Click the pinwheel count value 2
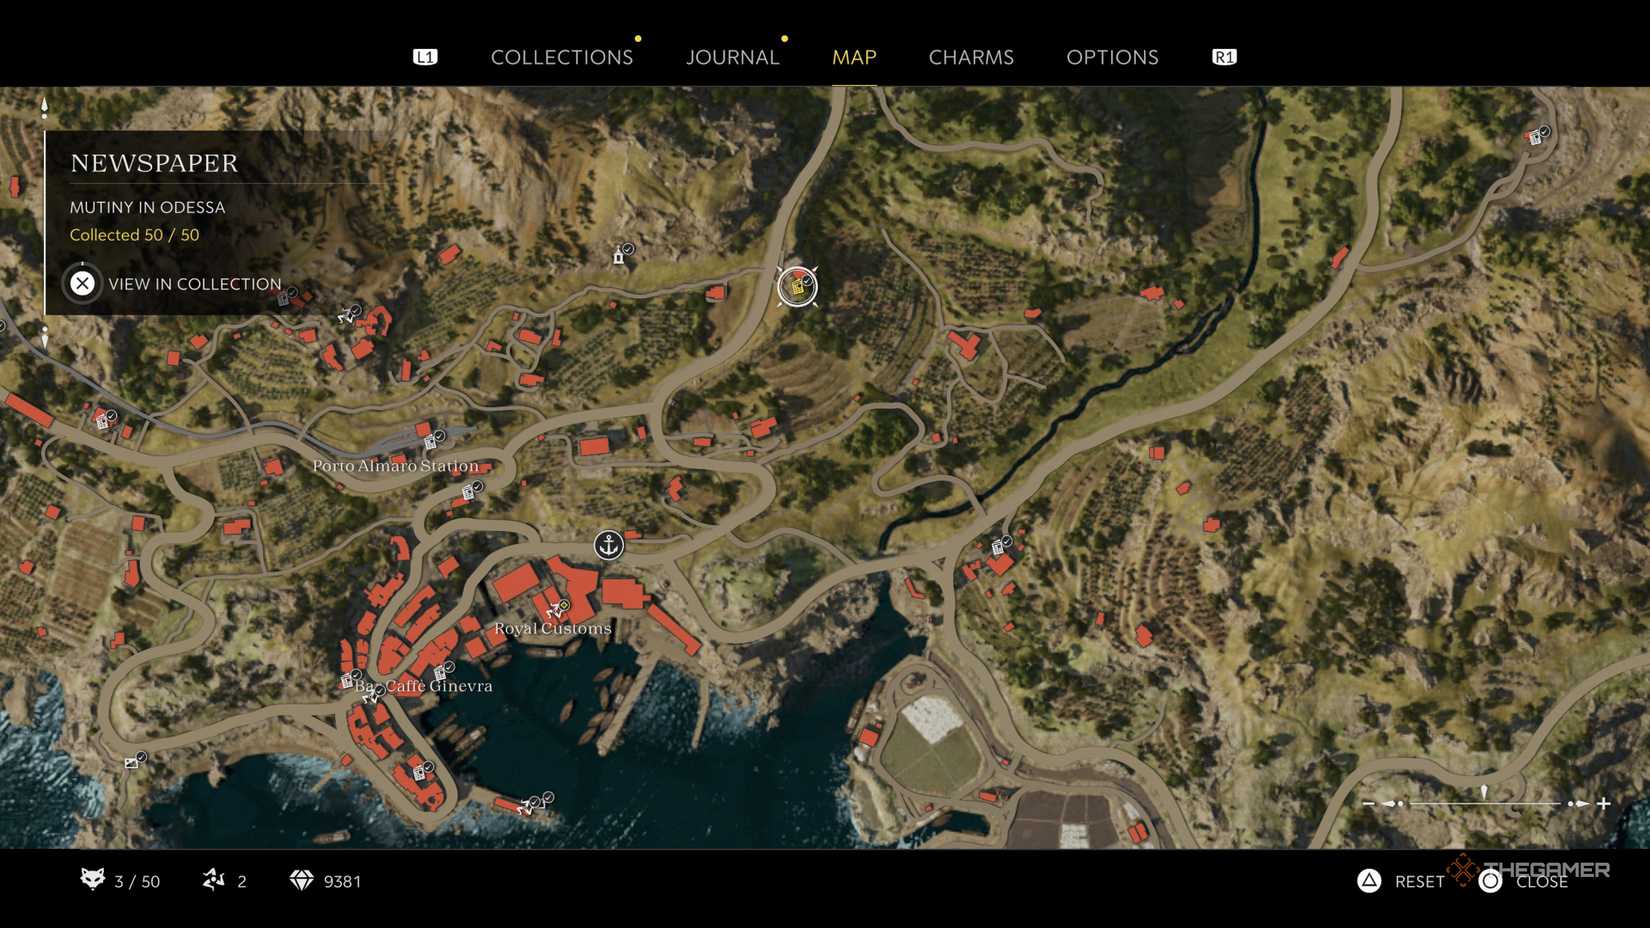This screenshot has width=1650, height=928. point(242,881)
